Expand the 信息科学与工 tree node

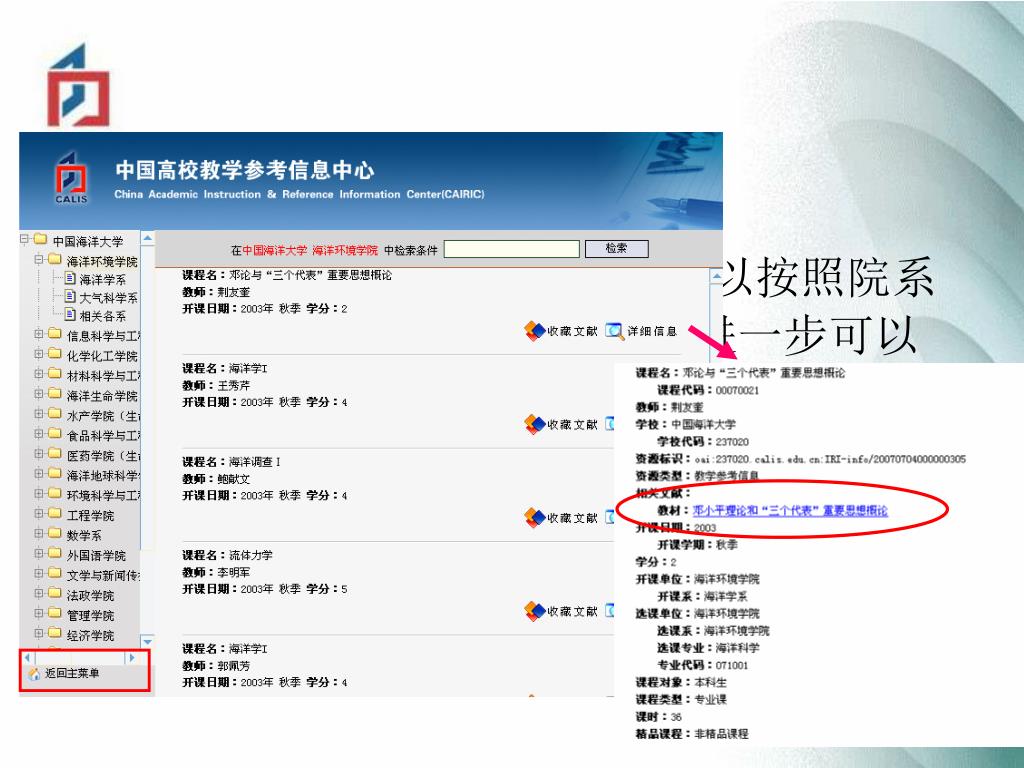tap(39, 334)
